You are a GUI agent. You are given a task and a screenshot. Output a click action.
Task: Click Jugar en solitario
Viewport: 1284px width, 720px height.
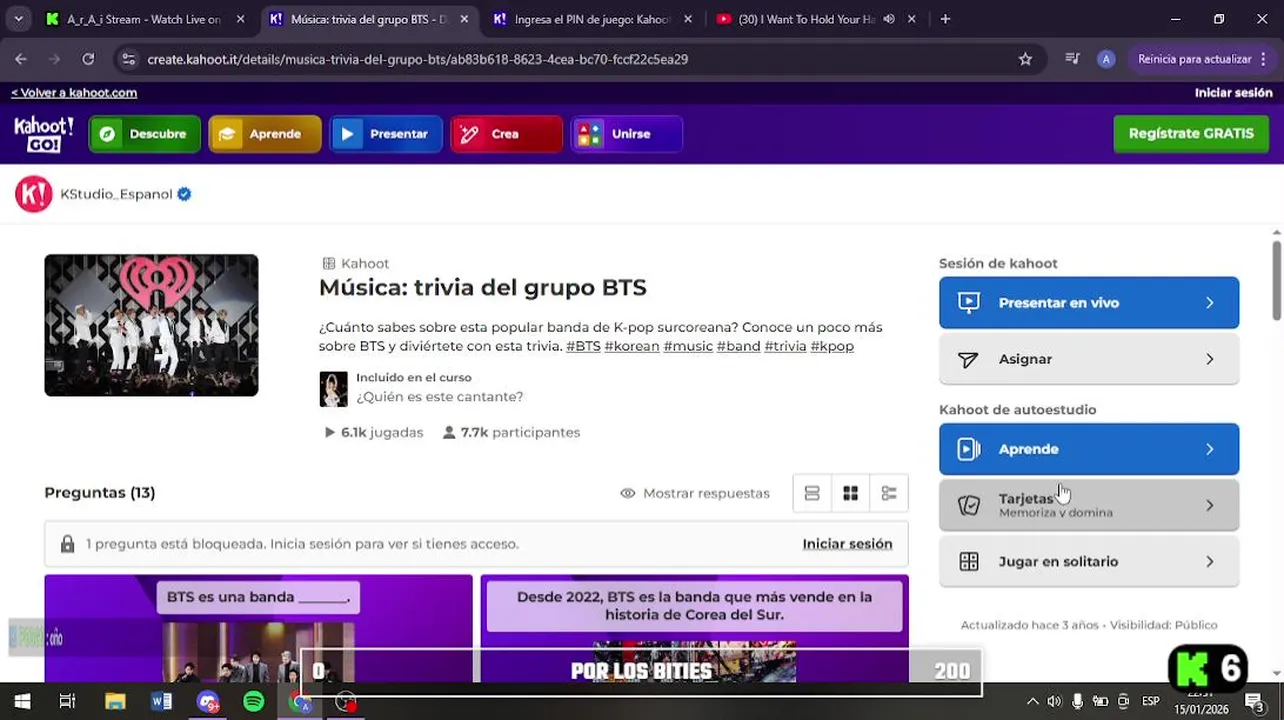click(1089, 561)
